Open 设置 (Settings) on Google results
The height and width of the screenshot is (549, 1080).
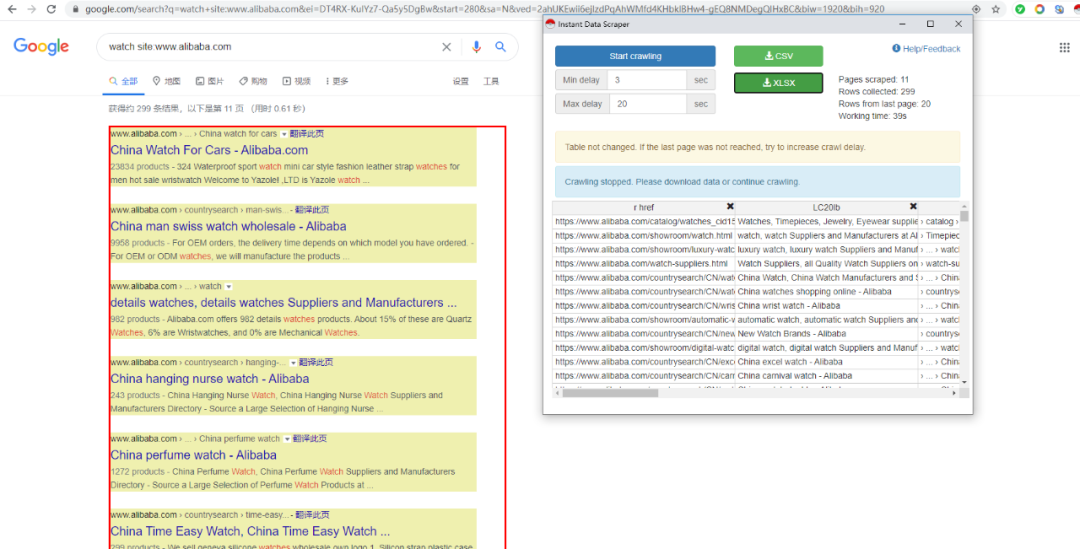461,81
